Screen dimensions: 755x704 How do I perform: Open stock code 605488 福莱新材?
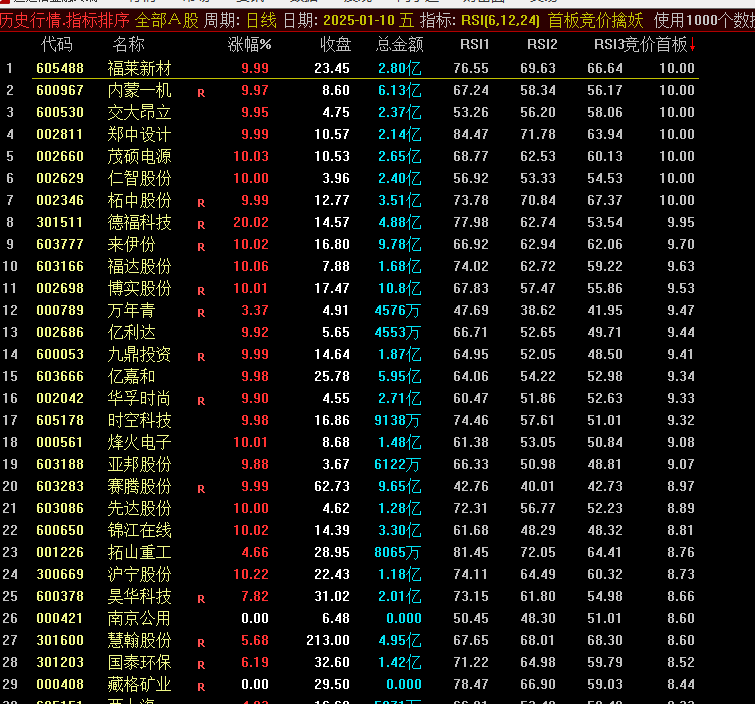tap(54, 68)
